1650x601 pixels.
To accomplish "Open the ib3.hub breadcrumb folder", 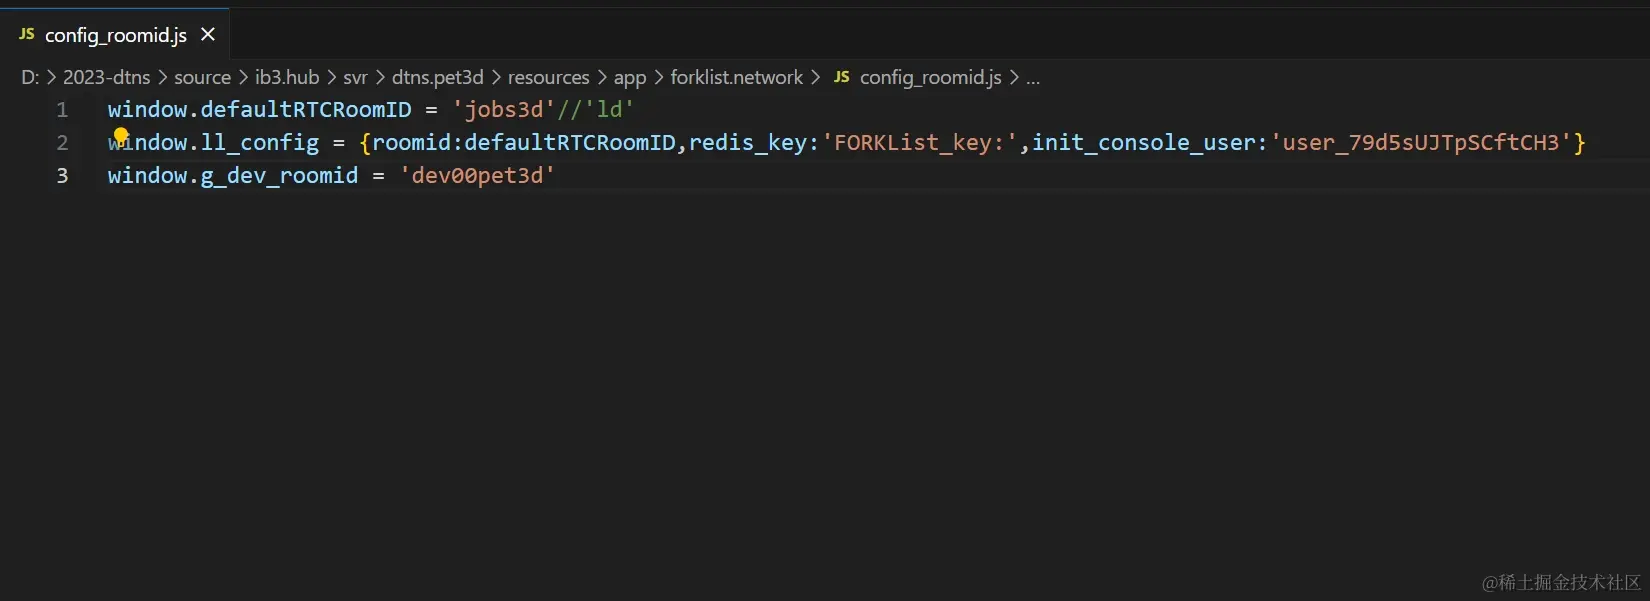I will [287, 77].
